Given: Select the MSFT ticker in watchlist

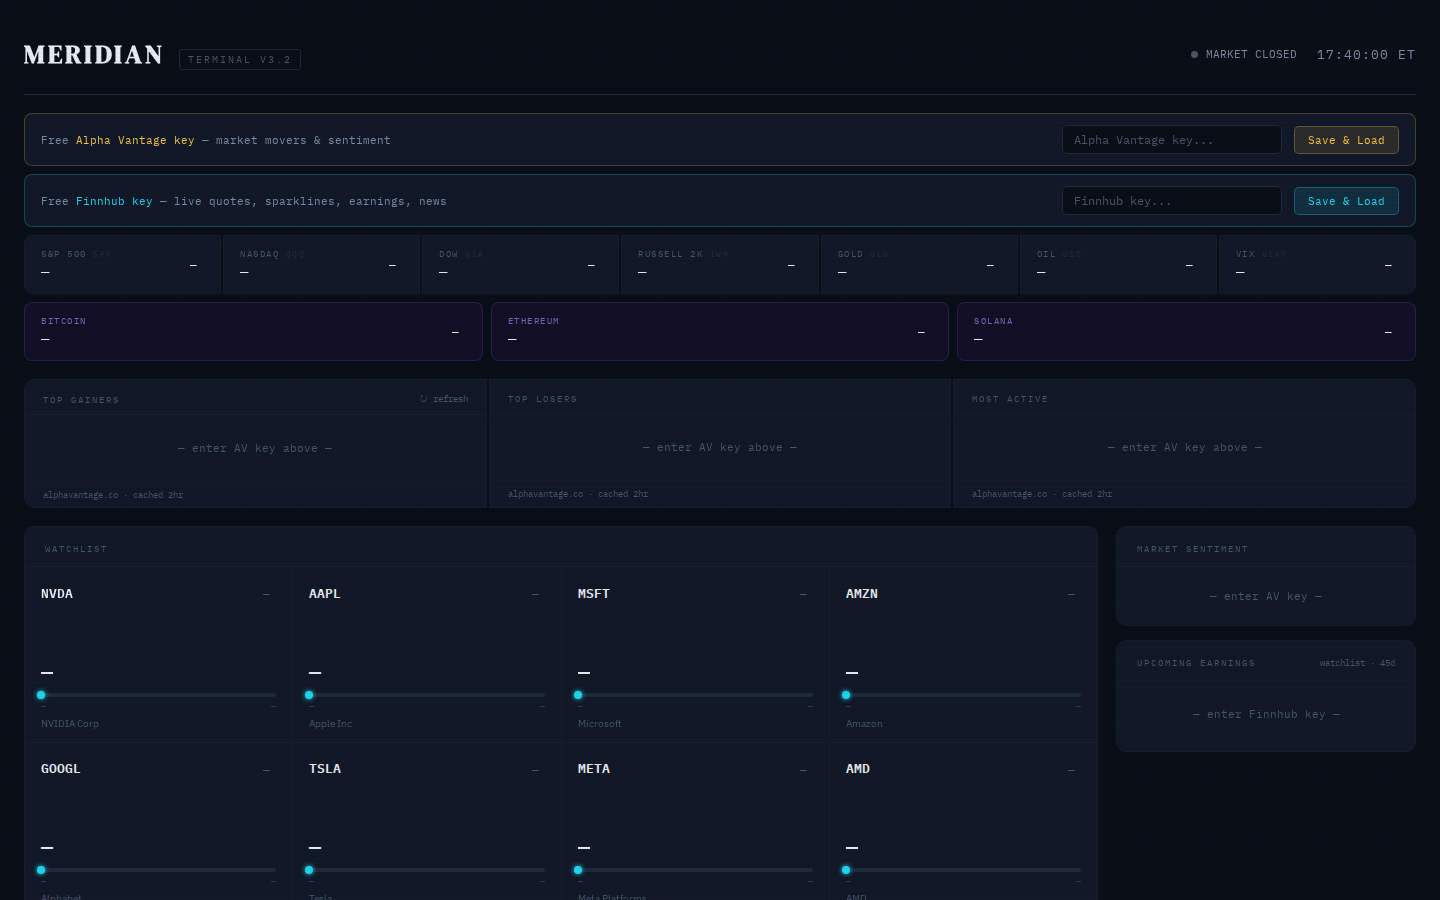Looking at the screenshot, I should [594, 594].
